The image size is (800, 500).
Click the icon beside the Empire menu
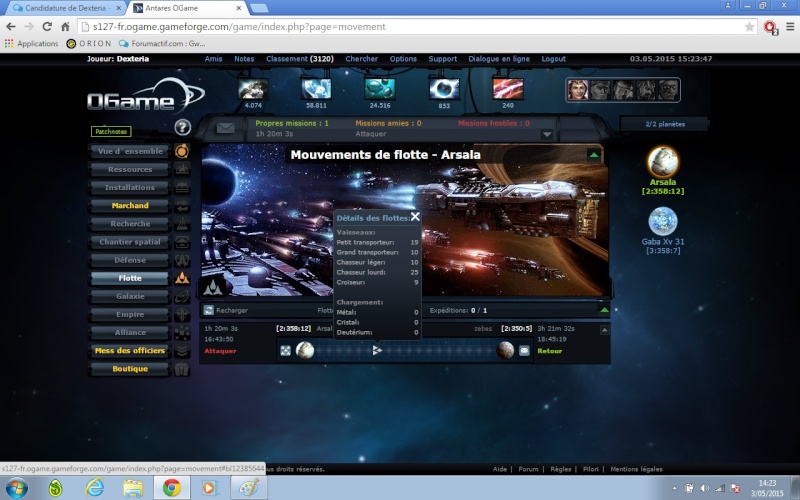click(x=182, y=314)
